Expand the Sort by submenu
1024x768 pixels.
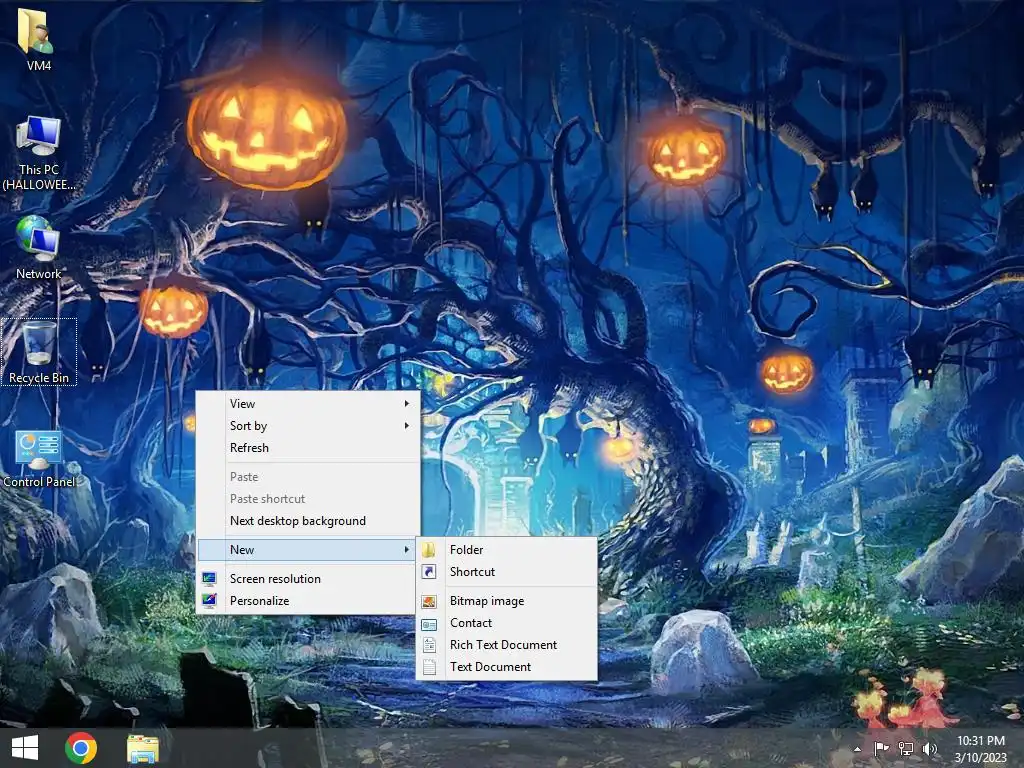pyautogui.click(x=307, y=426)
